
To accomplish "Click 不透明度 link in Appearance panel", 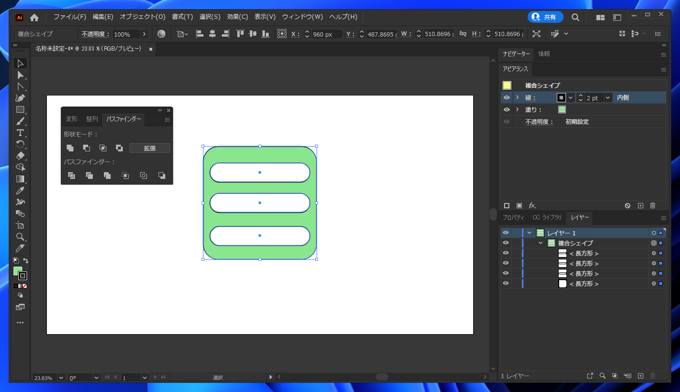I will coord(539,122).
